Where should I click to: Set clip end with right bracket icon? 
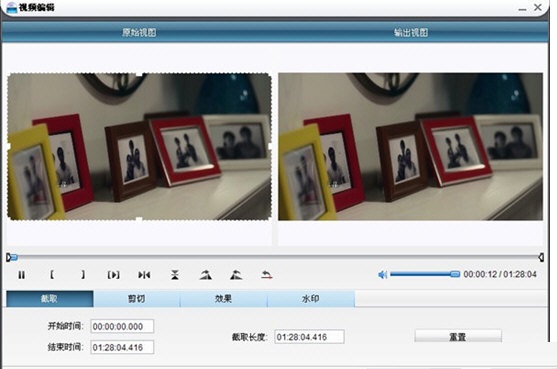pos(83,275)
